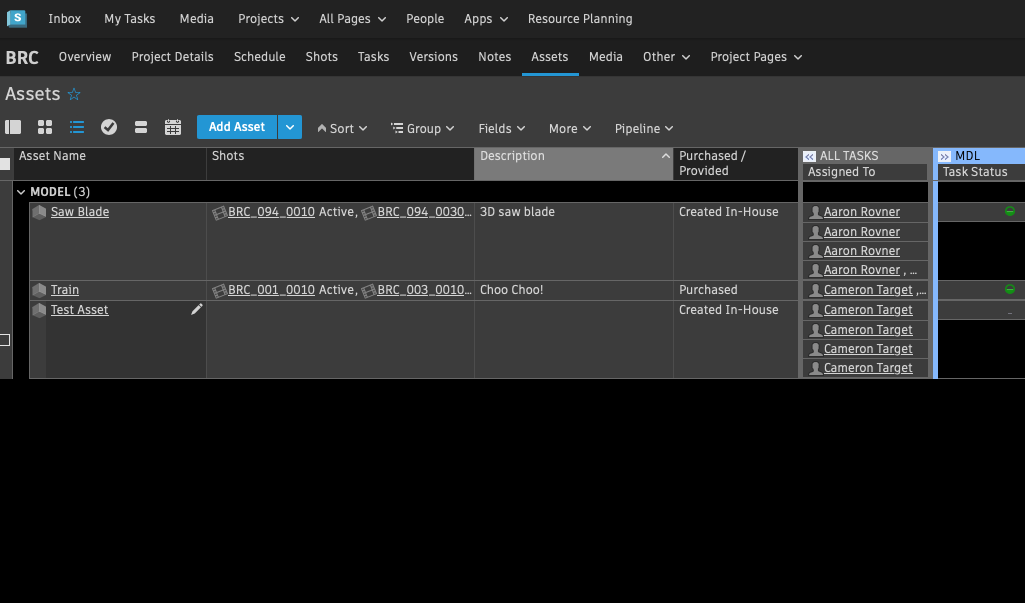Image resolution: width=1025 pixels, height=603 pixels.
Task: Open the Add Asset dropdown arrow
Action: (289, 127)
